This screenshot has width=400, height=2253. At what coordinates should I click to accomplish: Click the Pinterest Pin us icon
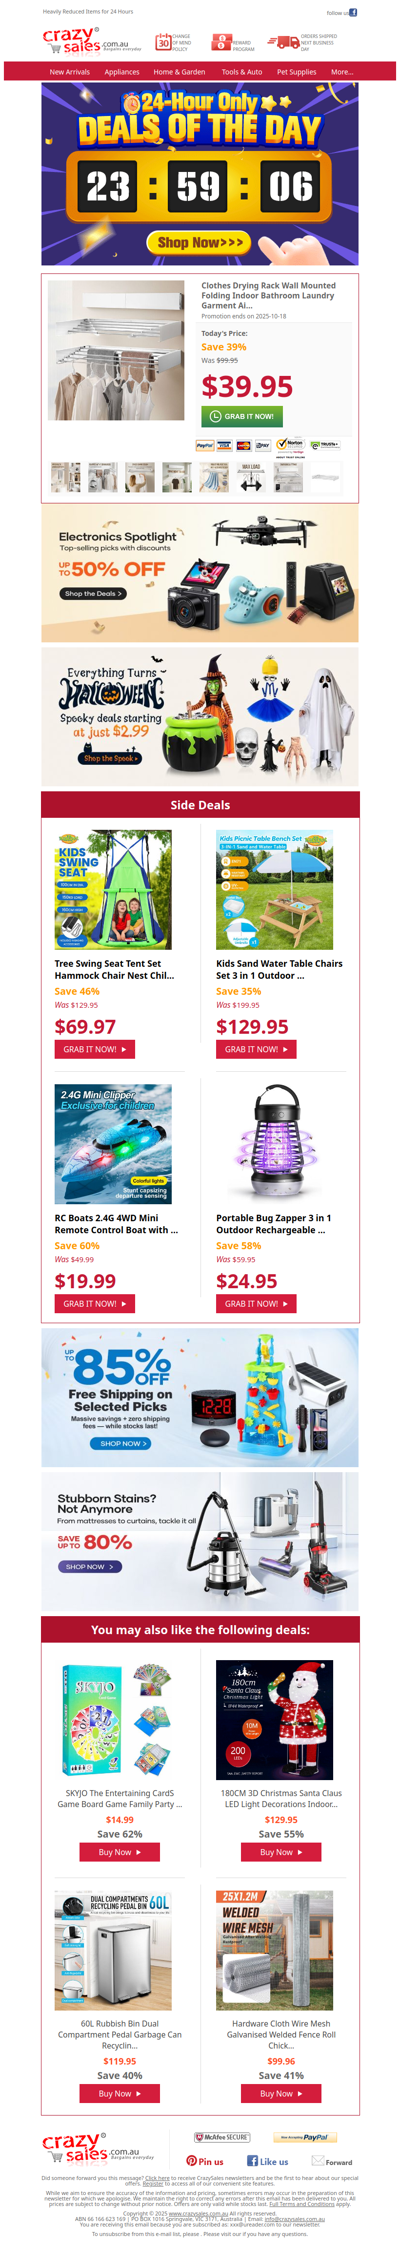pos(191,2160)
